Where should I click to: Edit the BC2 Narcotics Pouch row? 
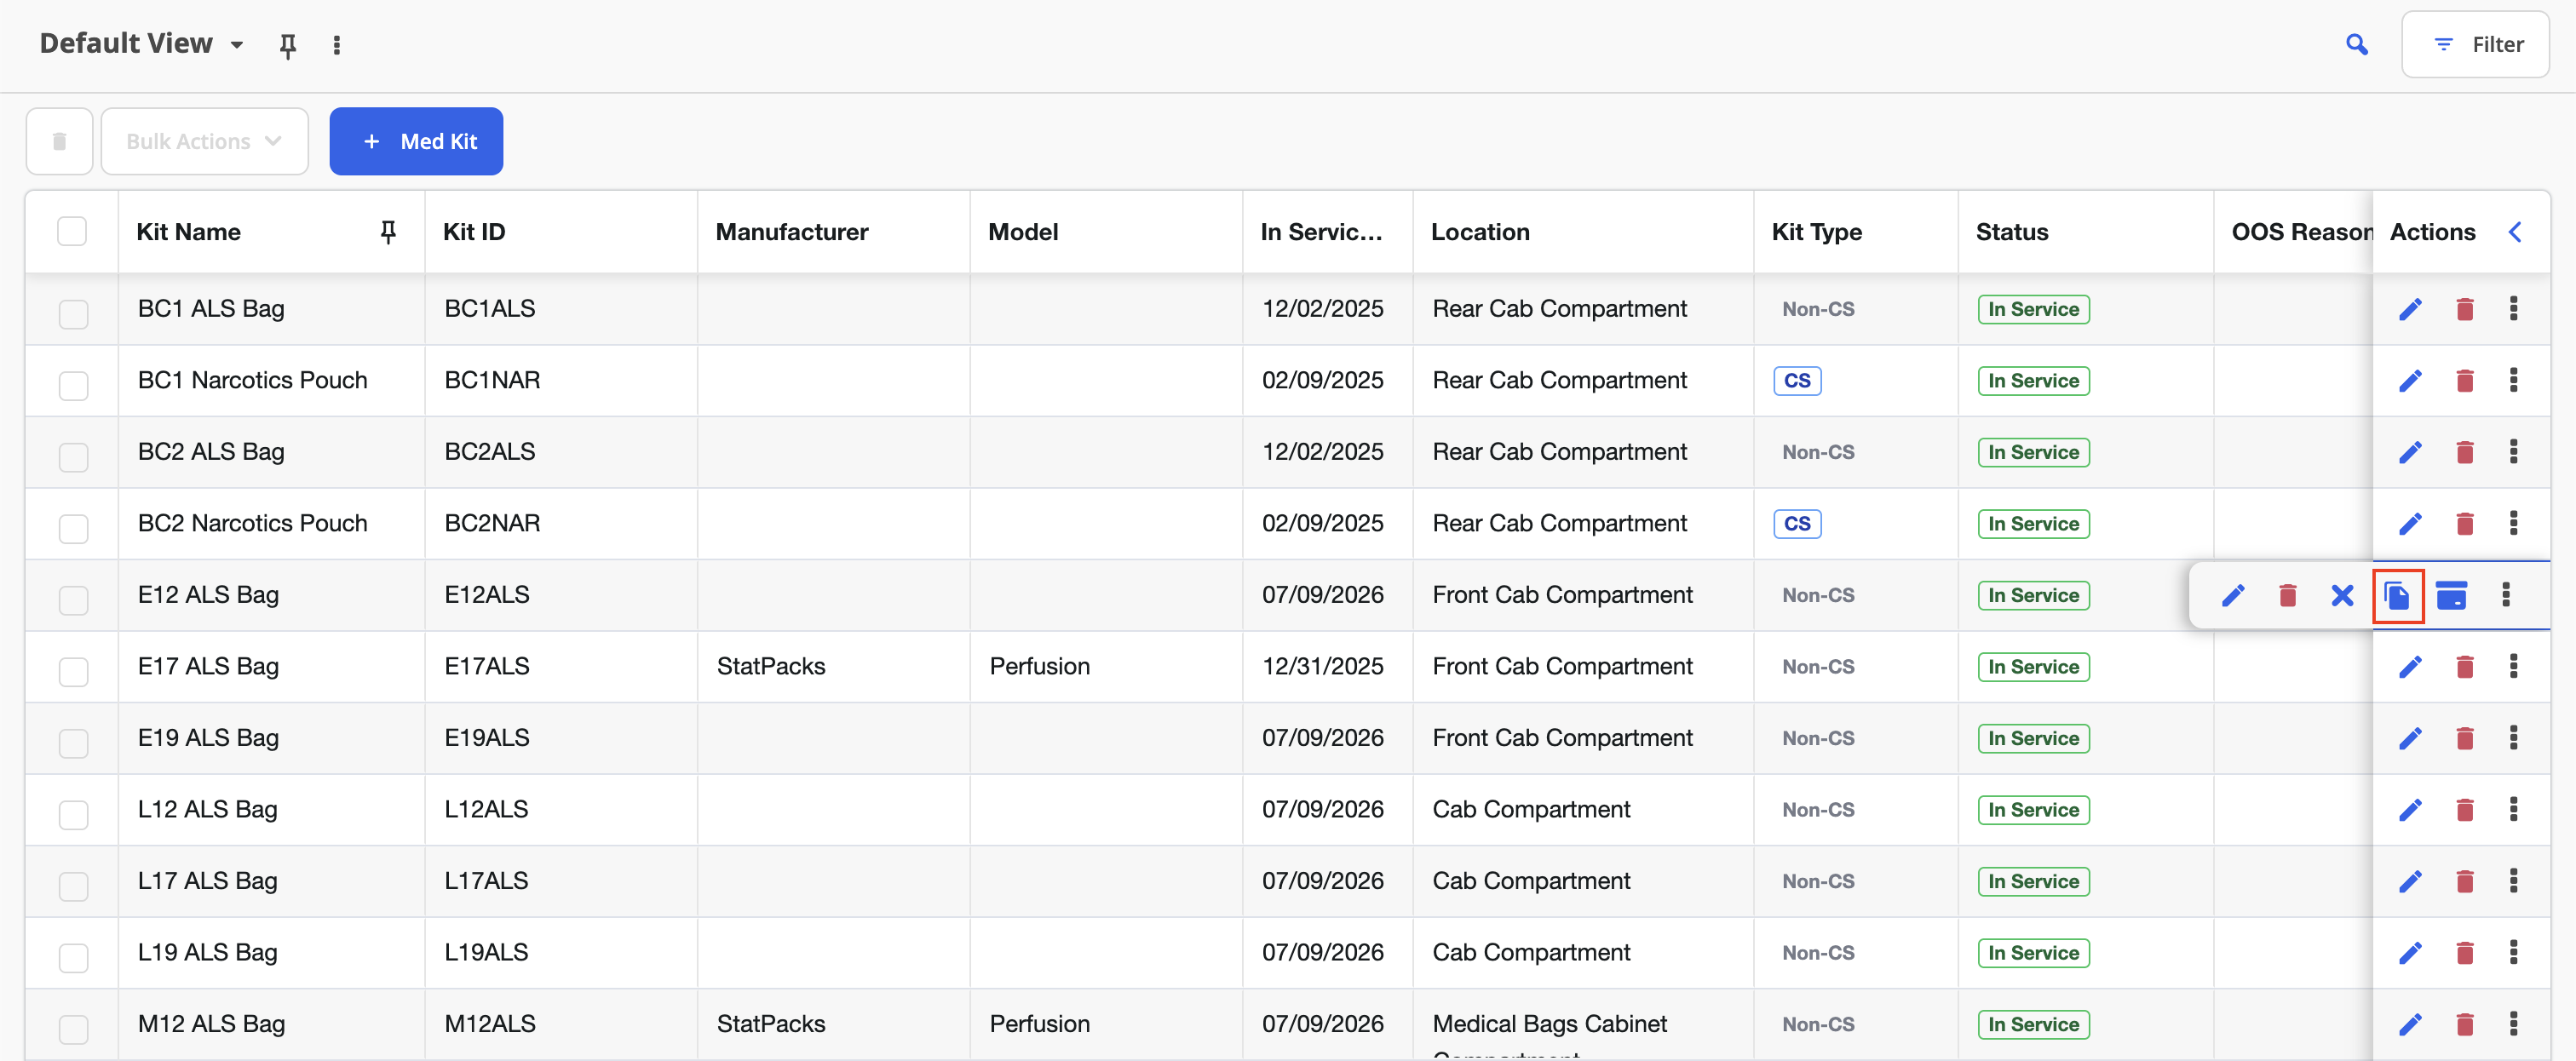click(2410, 524)
